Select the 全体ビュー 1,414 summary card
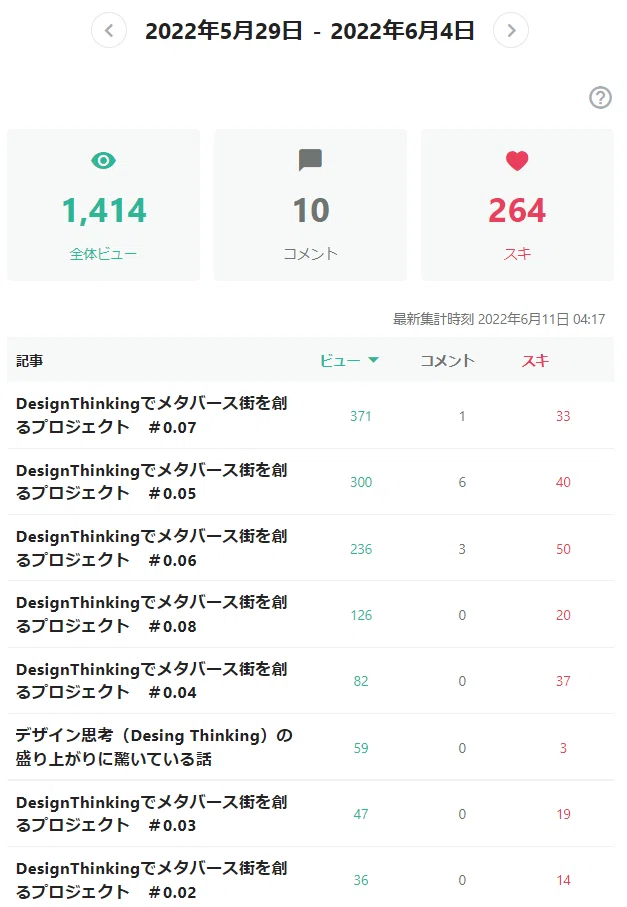This screenshot has width=627, height=907. pos(104,205)
